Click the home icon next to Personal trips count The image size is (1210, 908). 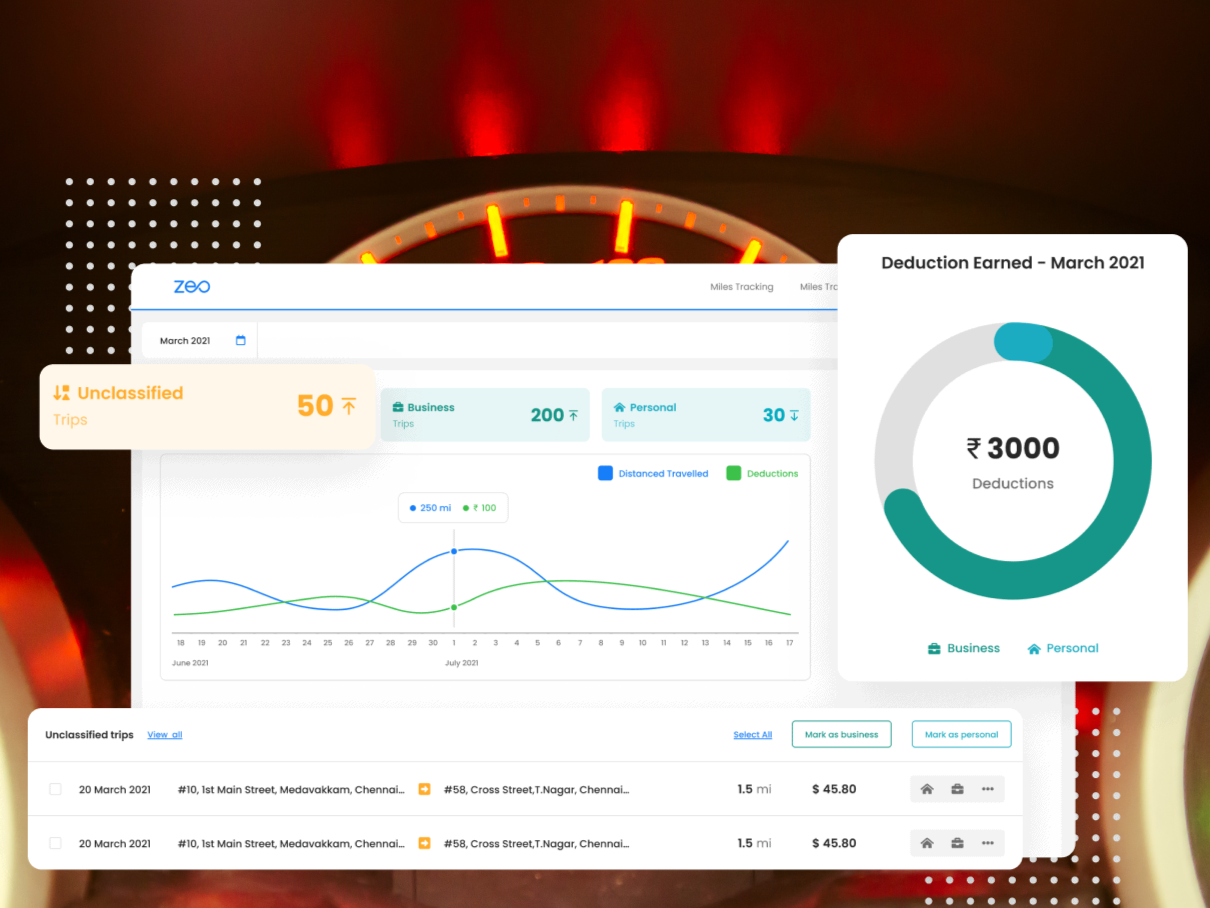(x=620, y=407)
